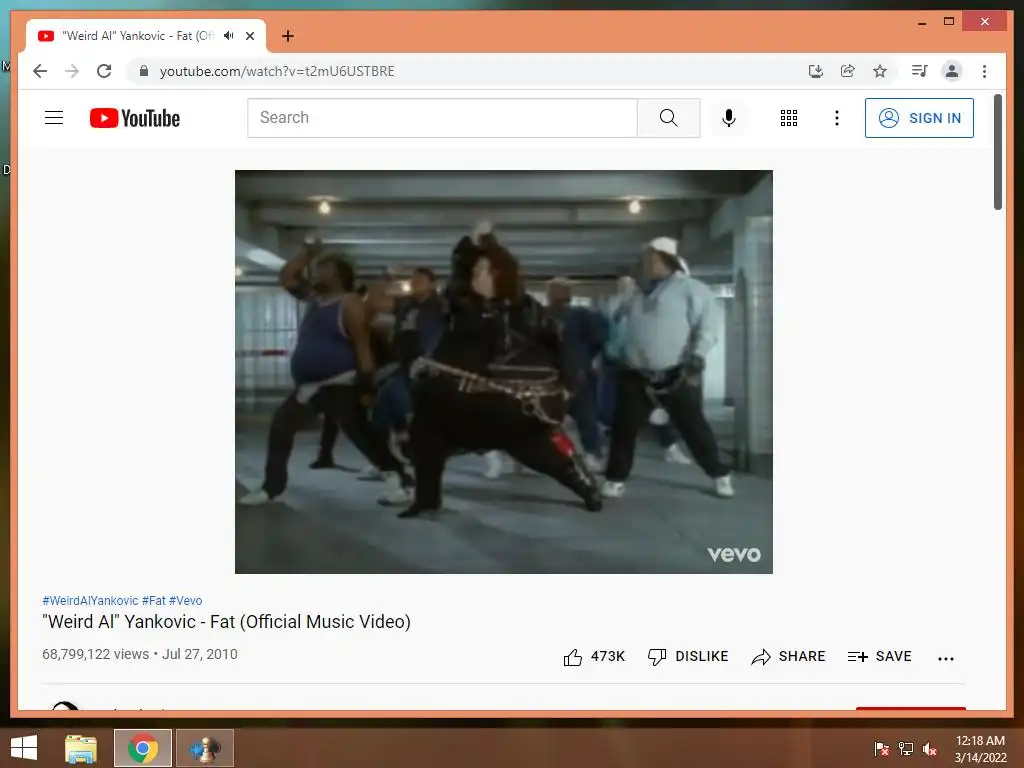The width and height of the screenshot is (1024, 768).
Task: Click the SIGN IN button
Action: [919, 118]
